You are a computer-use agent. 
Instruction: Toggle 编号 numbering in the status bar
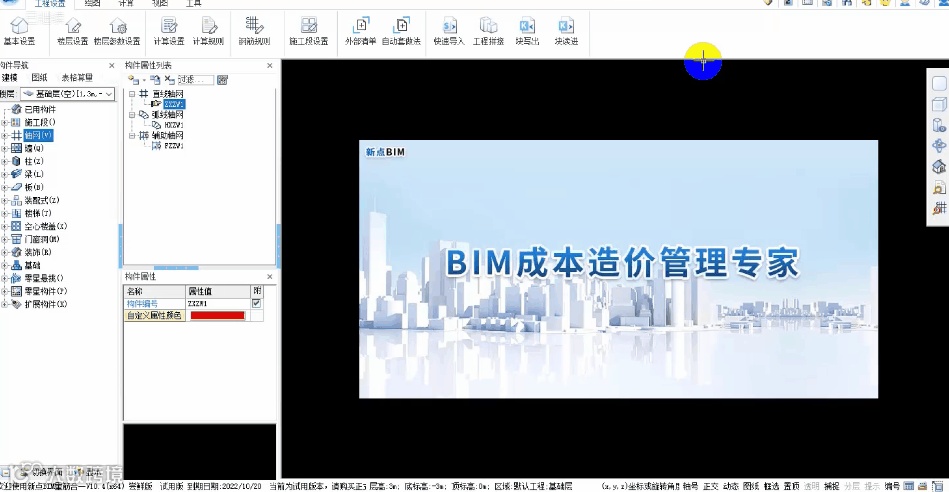[x=892, y=486]
